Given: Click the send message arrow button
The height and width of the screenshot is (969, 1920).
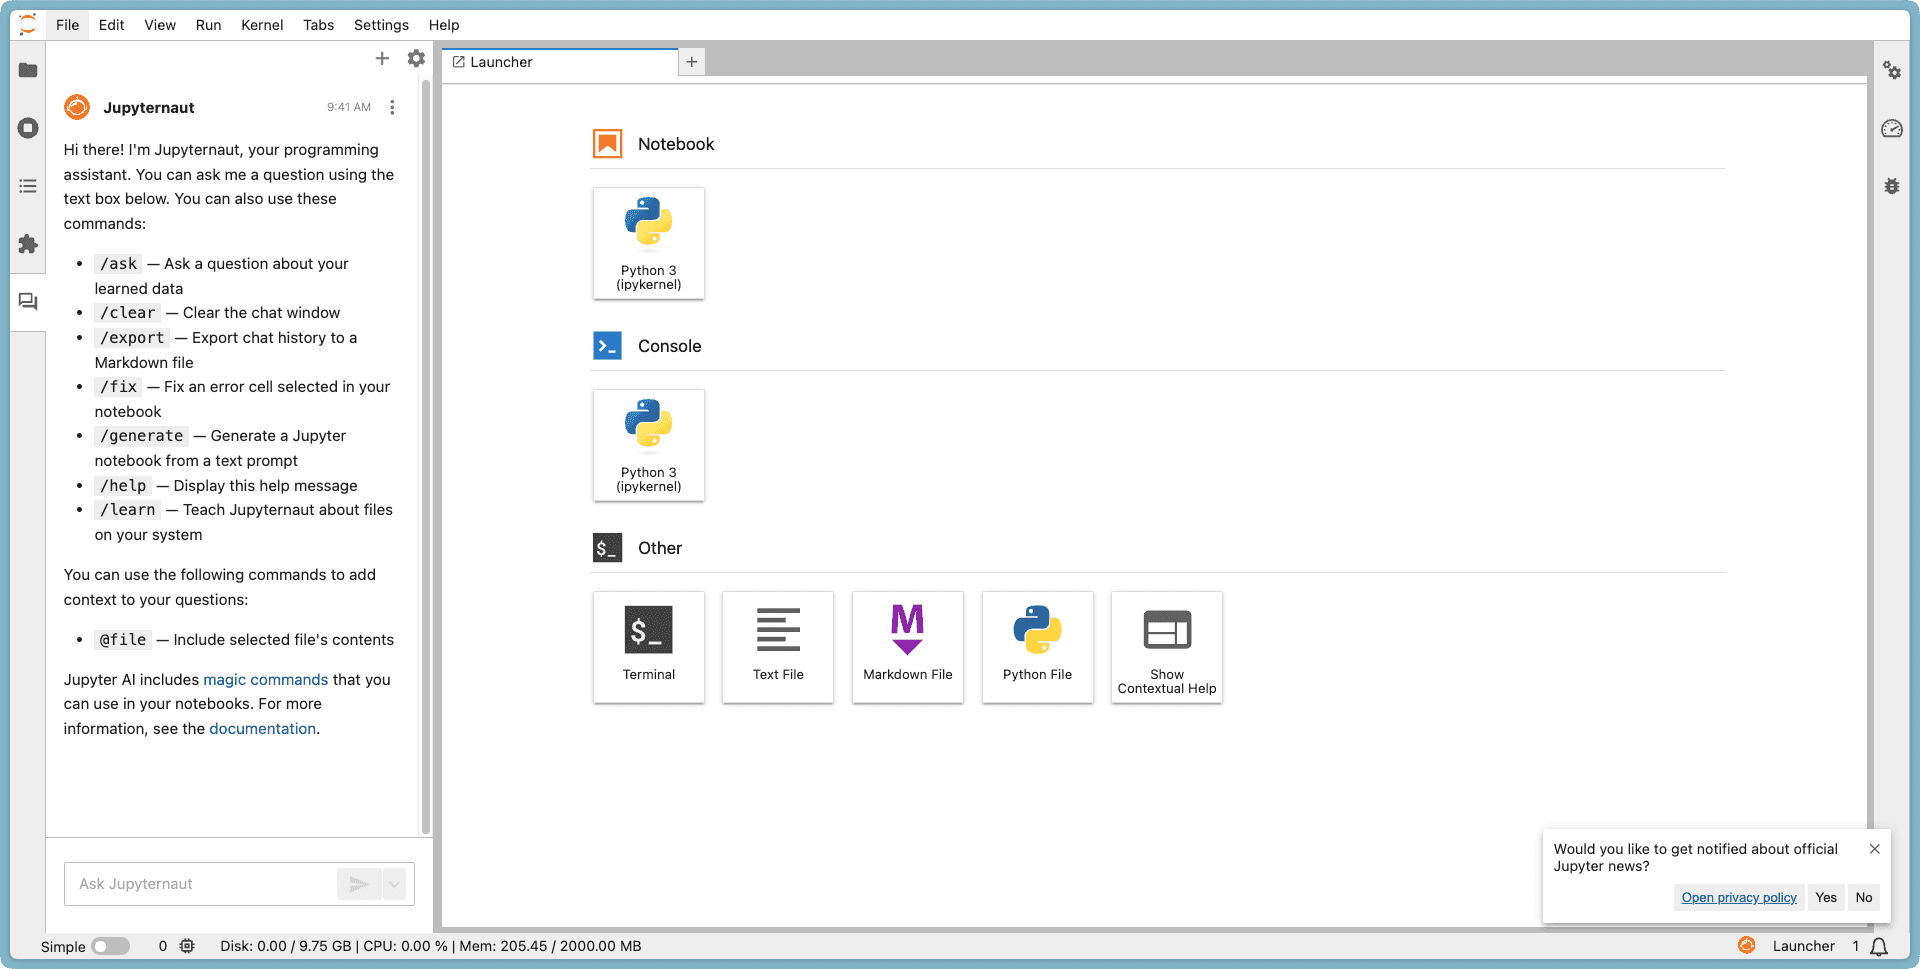Looking at the screenshot, I should [x=359, y=884].
